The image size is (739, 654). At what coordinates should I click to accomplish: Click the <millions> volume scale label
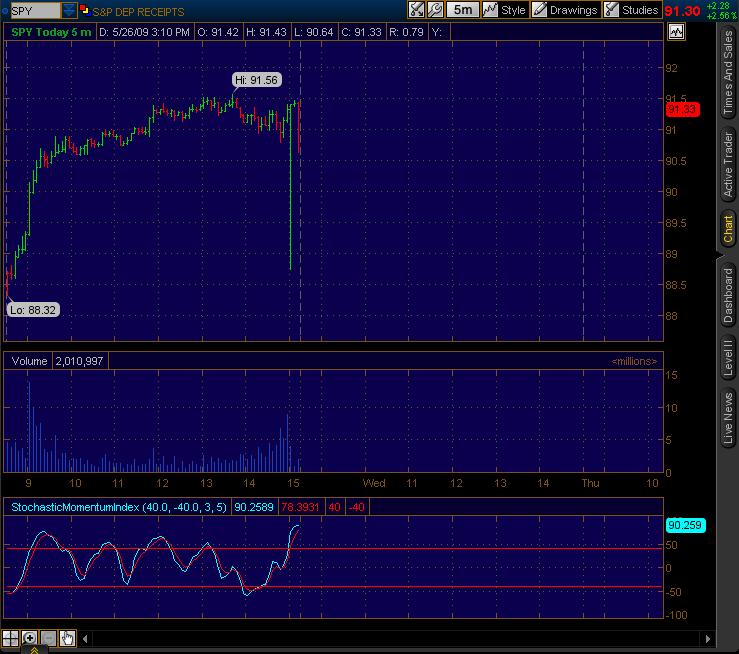tap(634, 361)
